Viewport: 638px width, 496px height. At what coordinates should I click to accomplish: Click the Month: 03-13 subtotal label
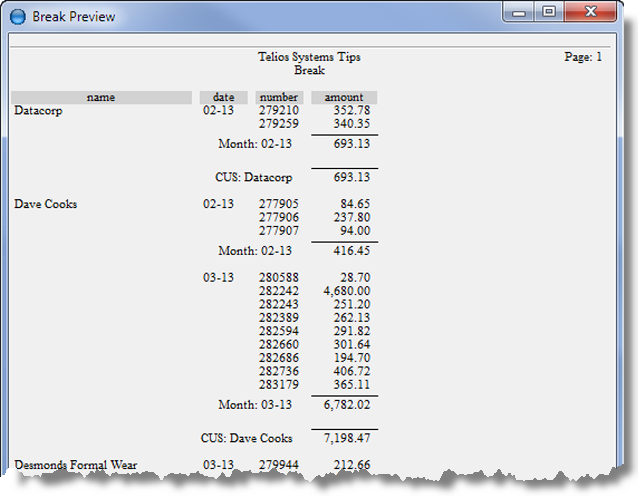255,404
